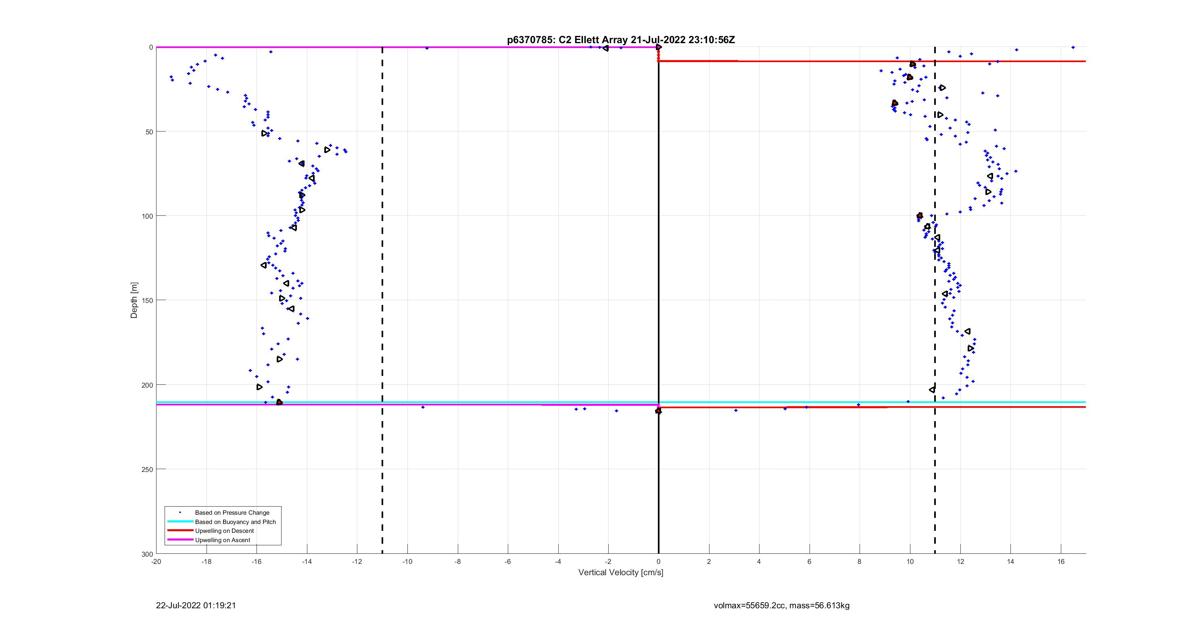Click depth-axis tick label "200"
The height and width of the screenshot is (622, 1200).
tap(146, 385)
